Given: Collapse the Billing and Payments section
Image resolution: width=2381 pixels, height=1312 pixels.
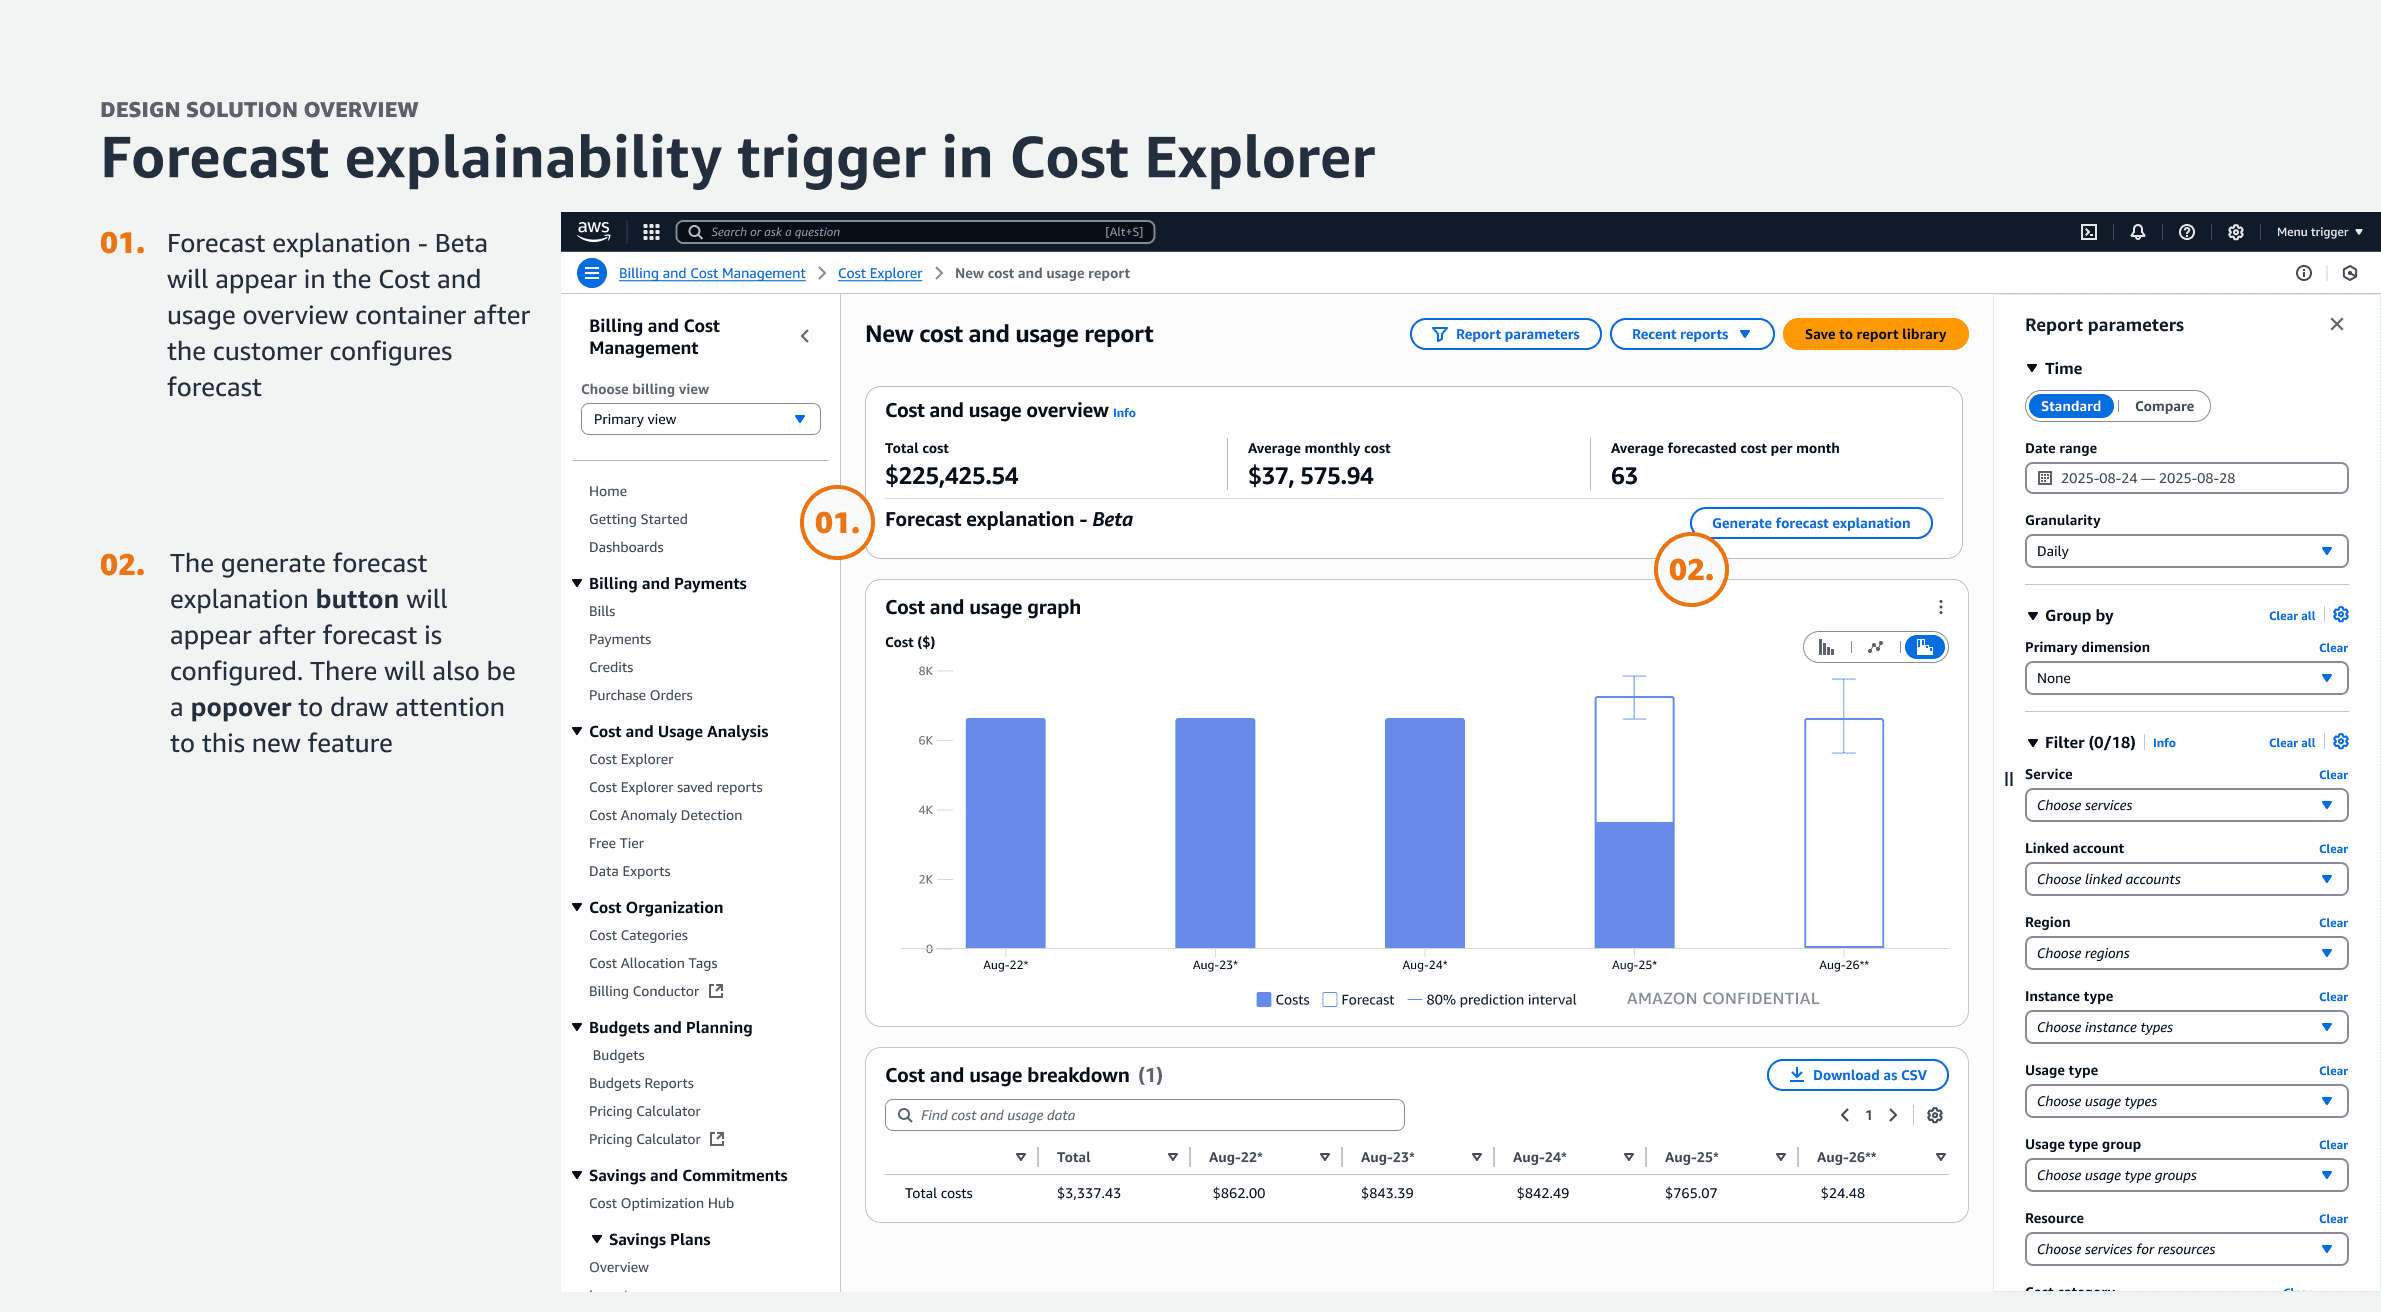Looking at the screenshot, I should tap(577, 583).
